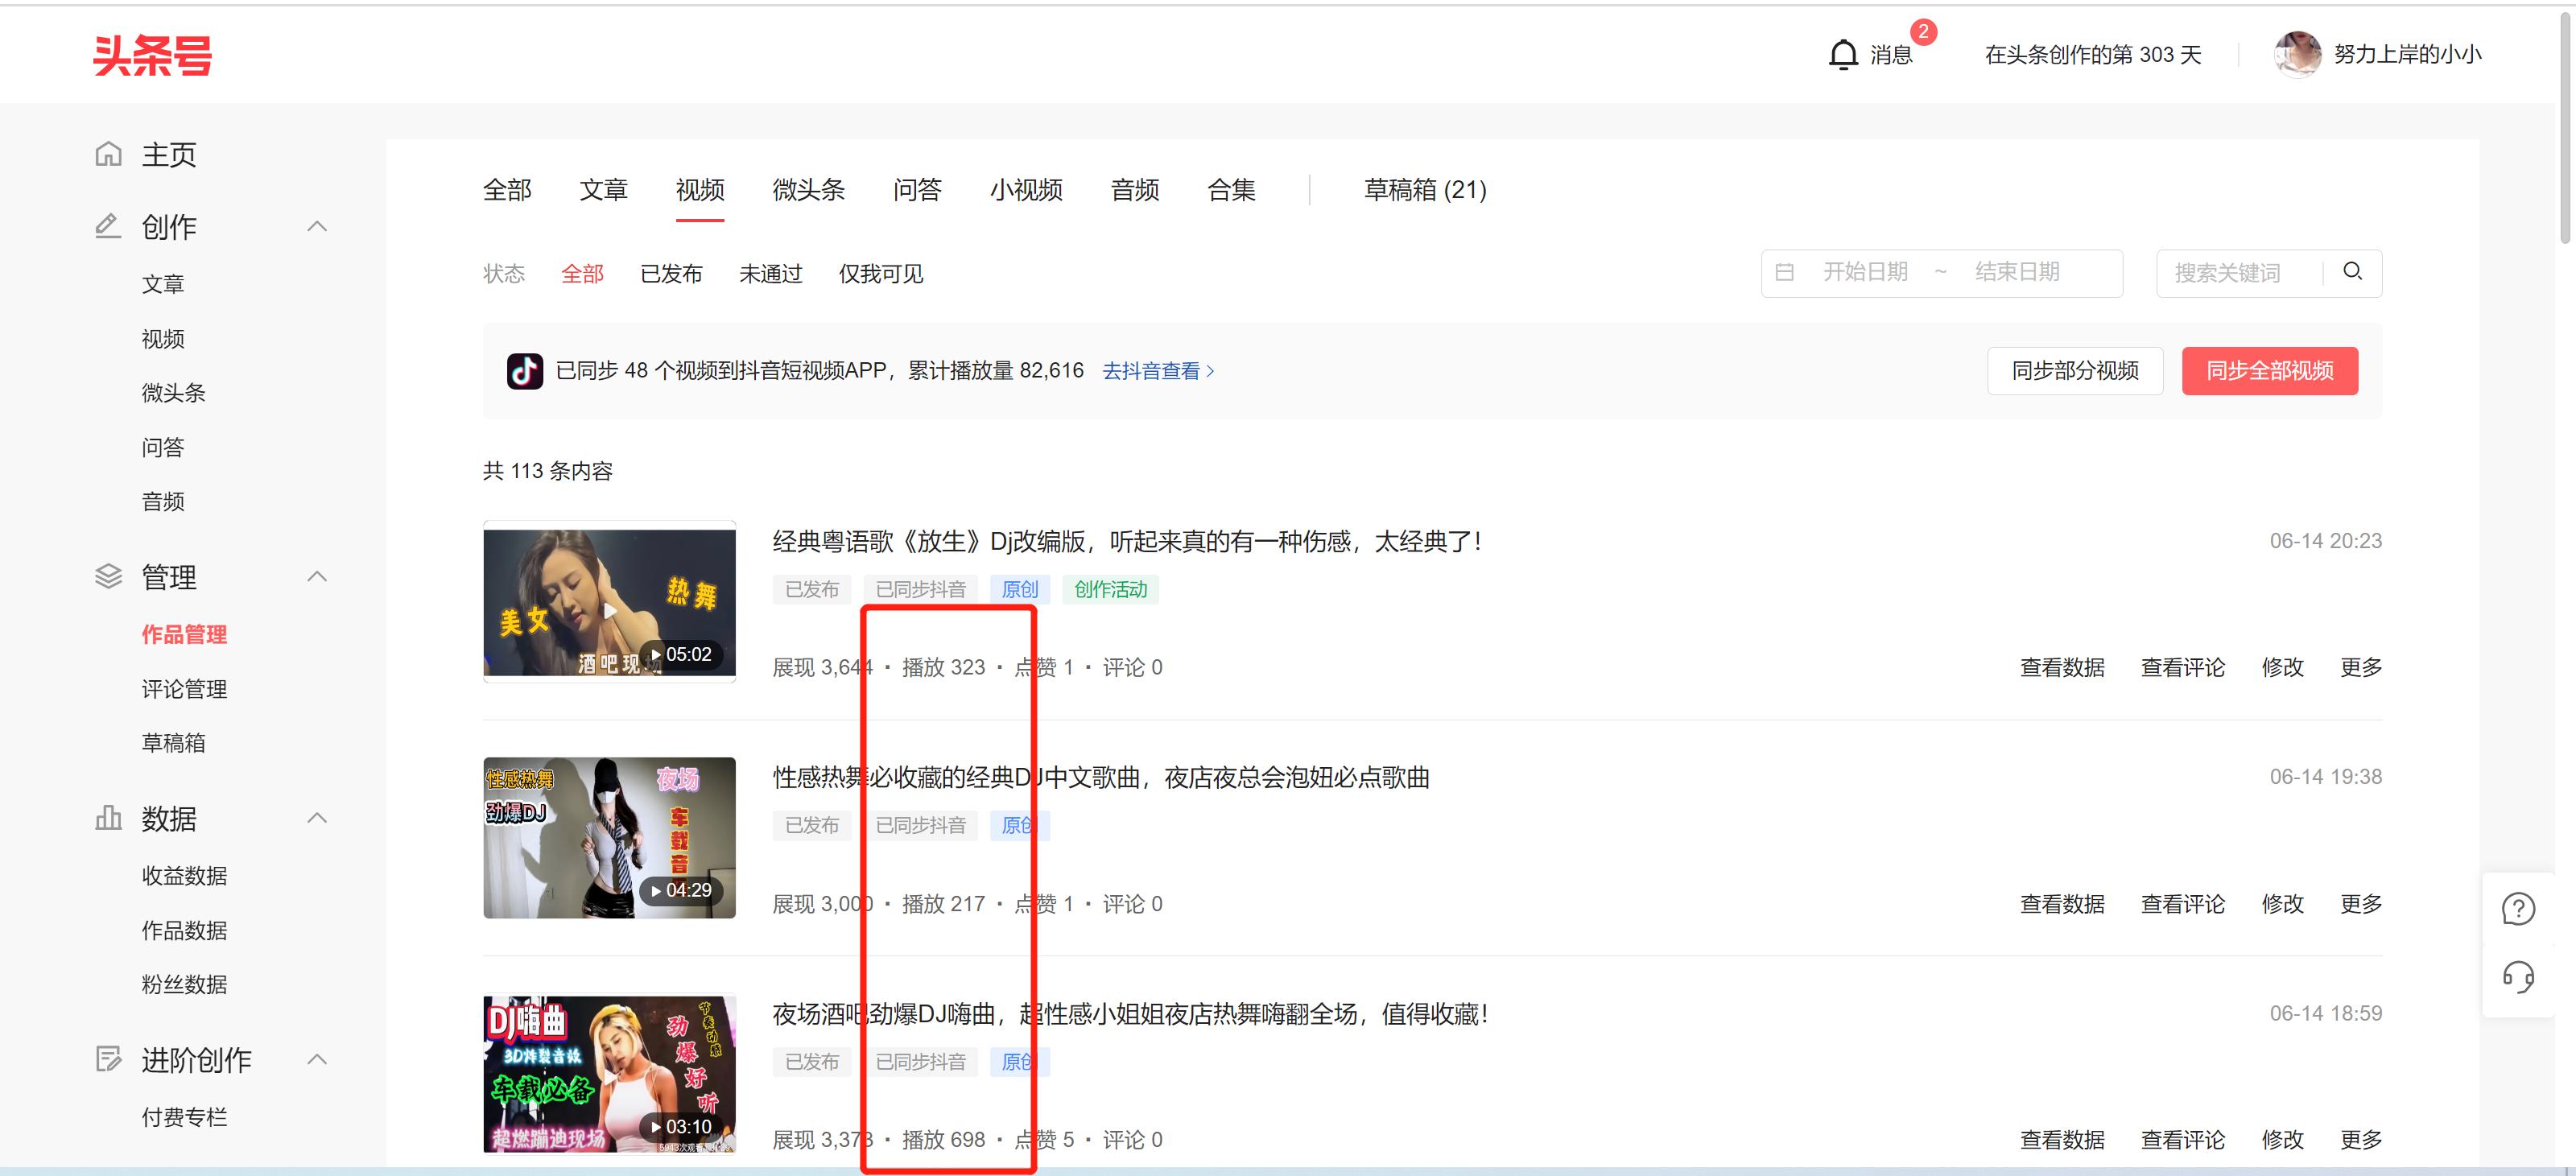Switch to the 合集 tab
Screen dimensions: 2576x1176
(1231, 190)
